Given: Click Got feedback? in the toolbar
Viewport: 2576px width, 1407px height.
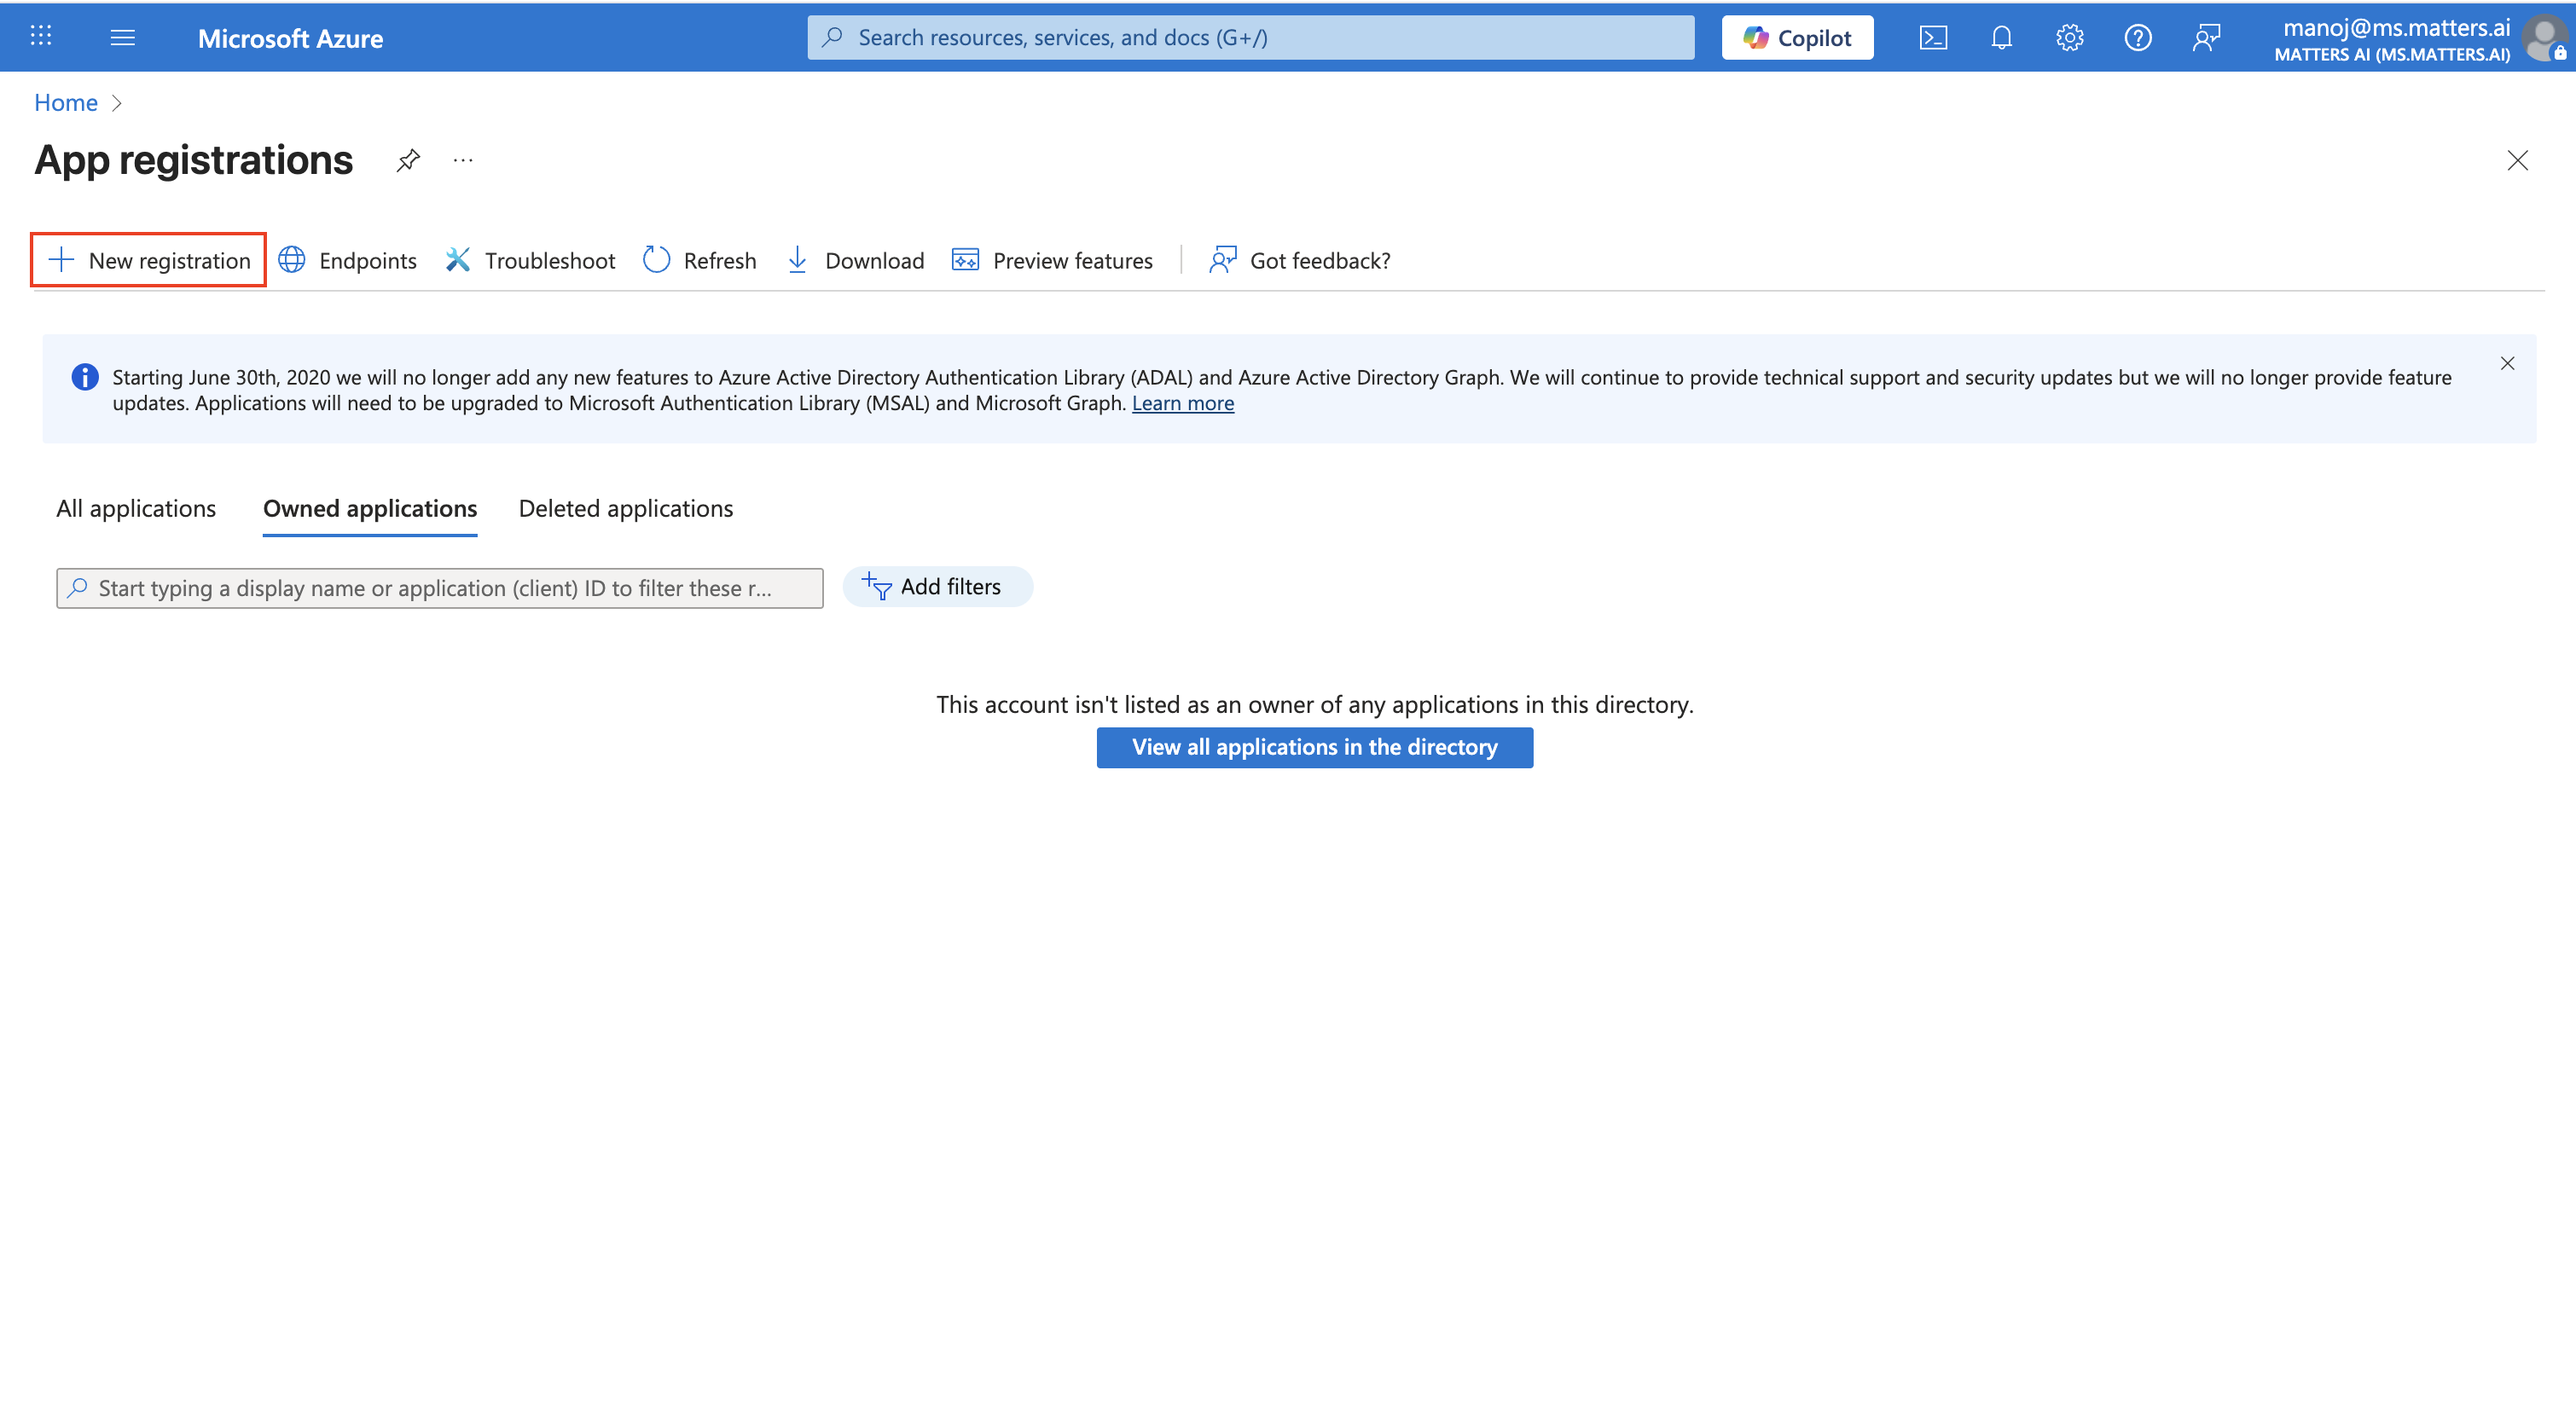Looking at the screenshot, I should (x=1300, y=260).
